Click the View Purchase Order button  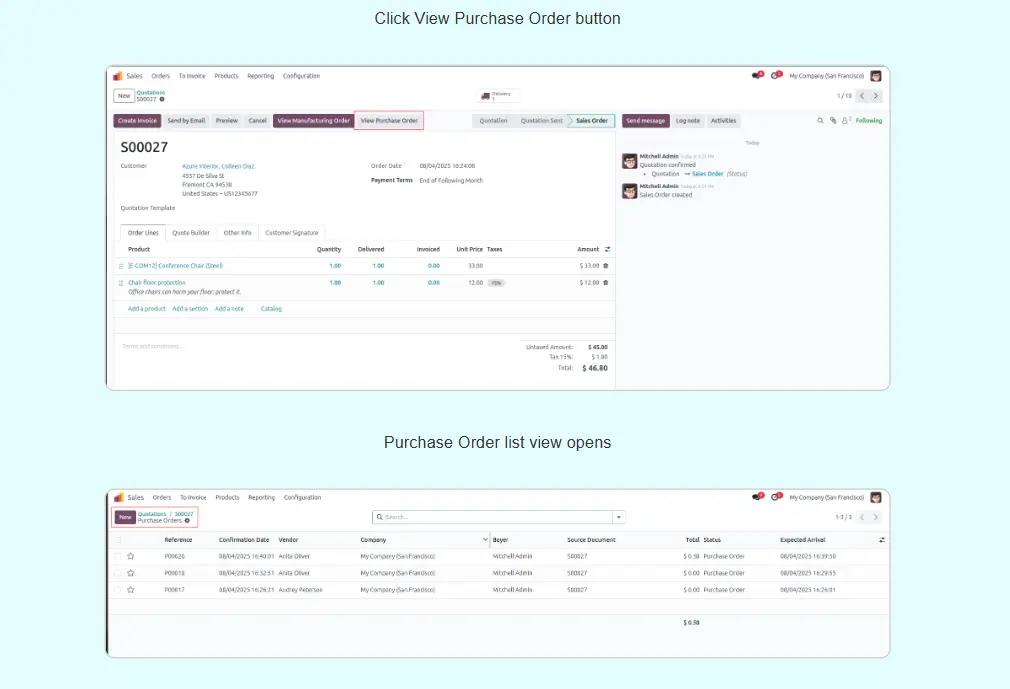pyautogui.click(x=389, y=121)
